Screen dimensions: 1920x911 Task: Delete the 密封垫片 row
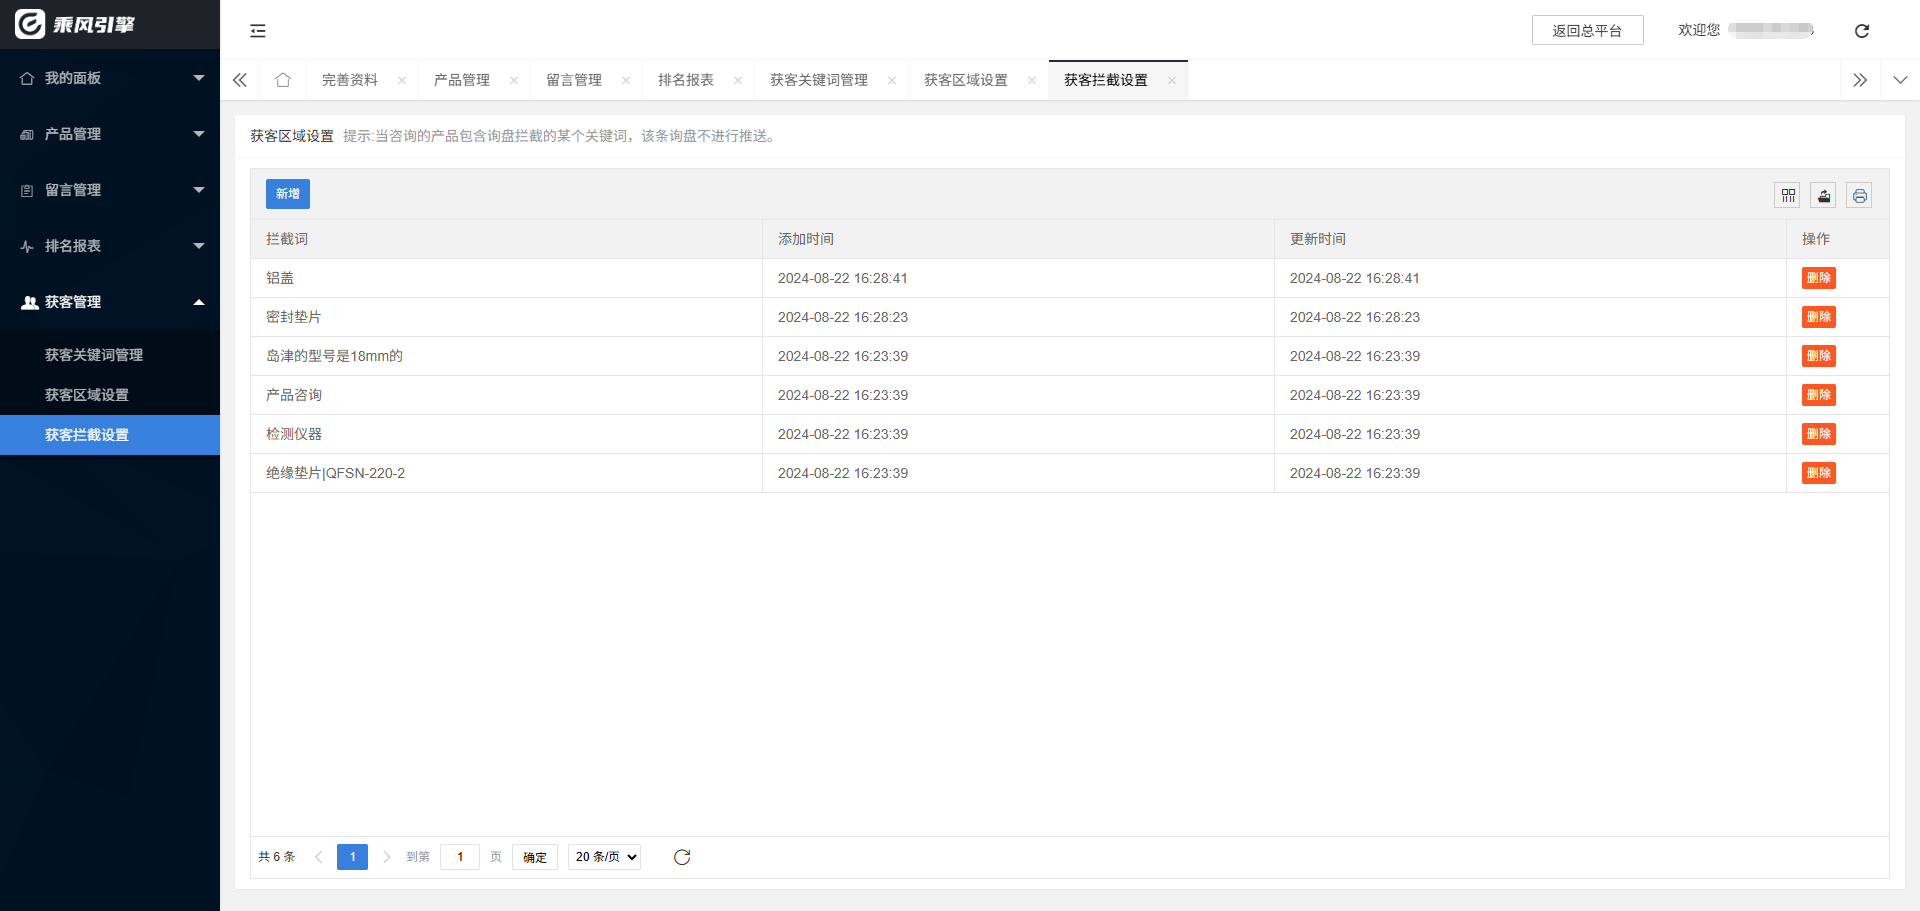click(x=1818, y=317)
